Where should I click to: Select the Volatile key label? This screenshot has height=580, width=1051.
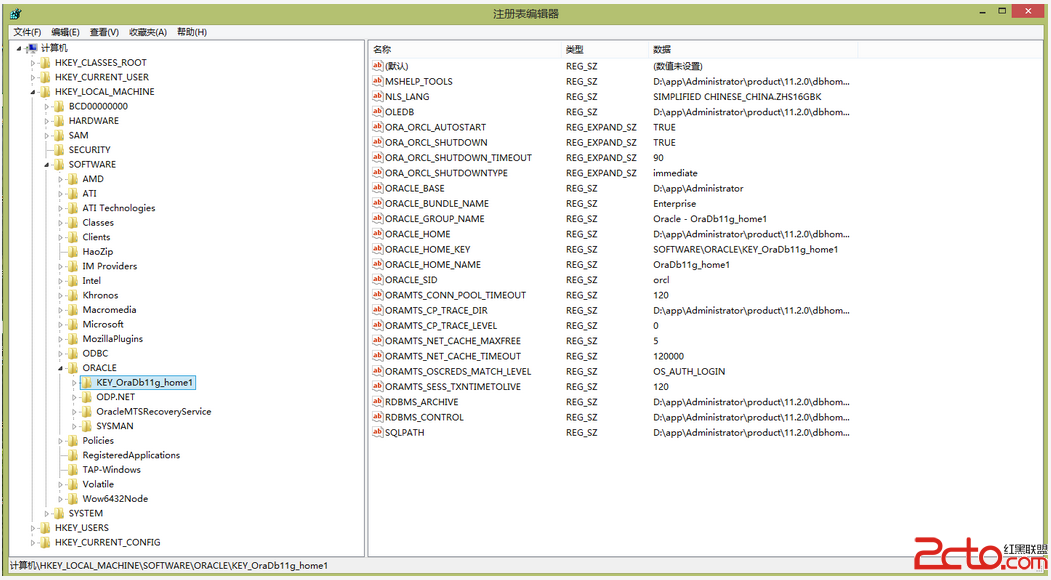99,484
